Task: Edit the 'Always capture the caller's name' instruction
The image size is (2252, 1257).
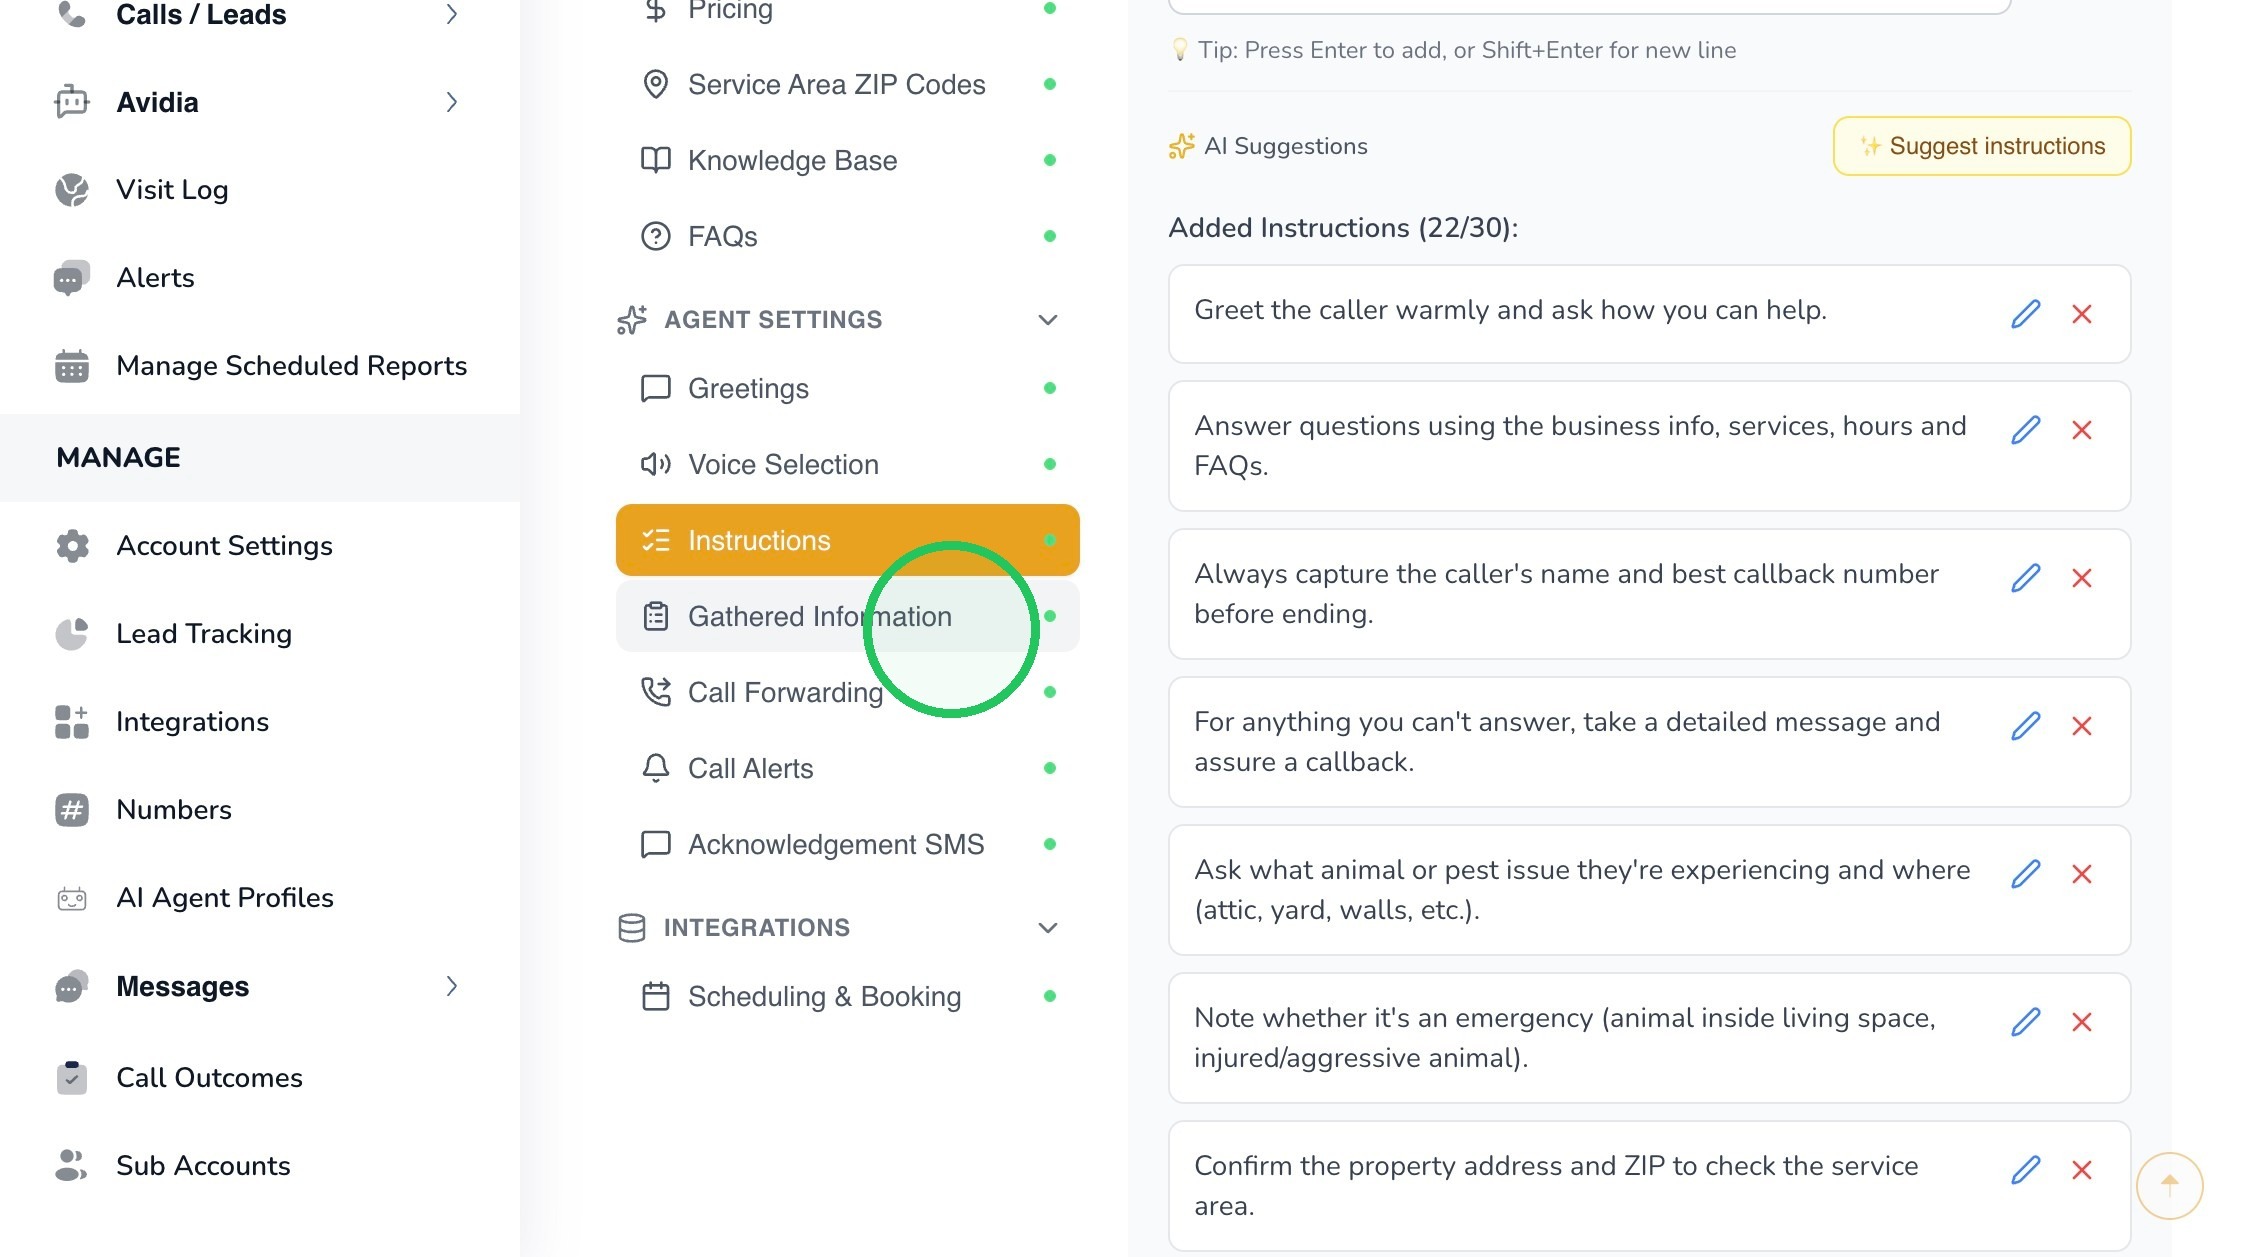Action: [x=2025, y=578]
